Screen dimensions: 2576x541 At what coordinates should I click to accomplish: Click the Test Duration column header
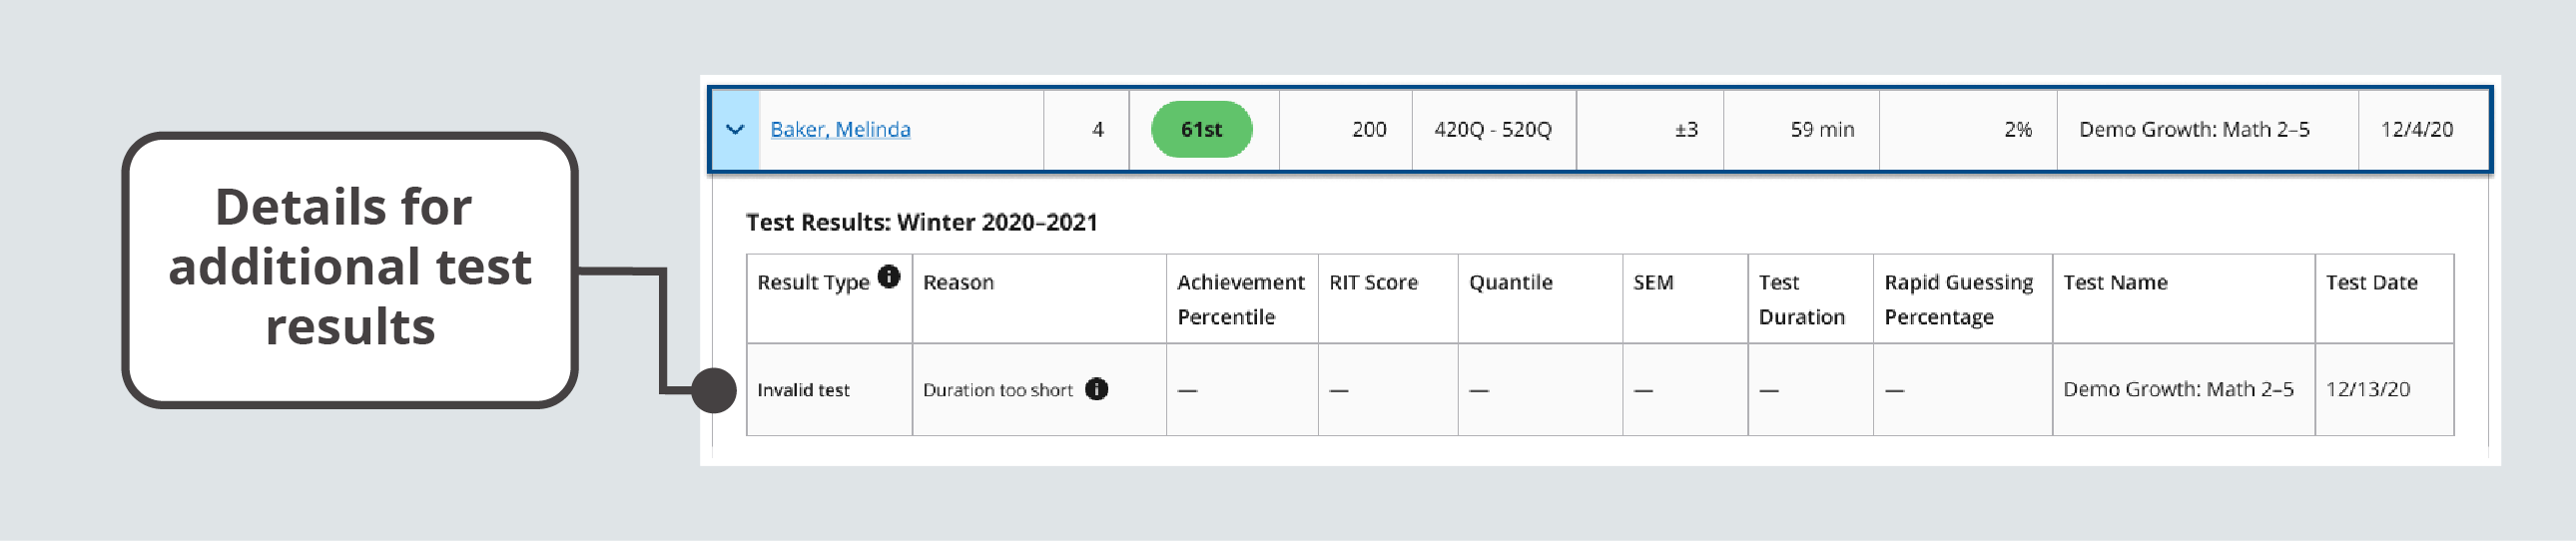1801,299
